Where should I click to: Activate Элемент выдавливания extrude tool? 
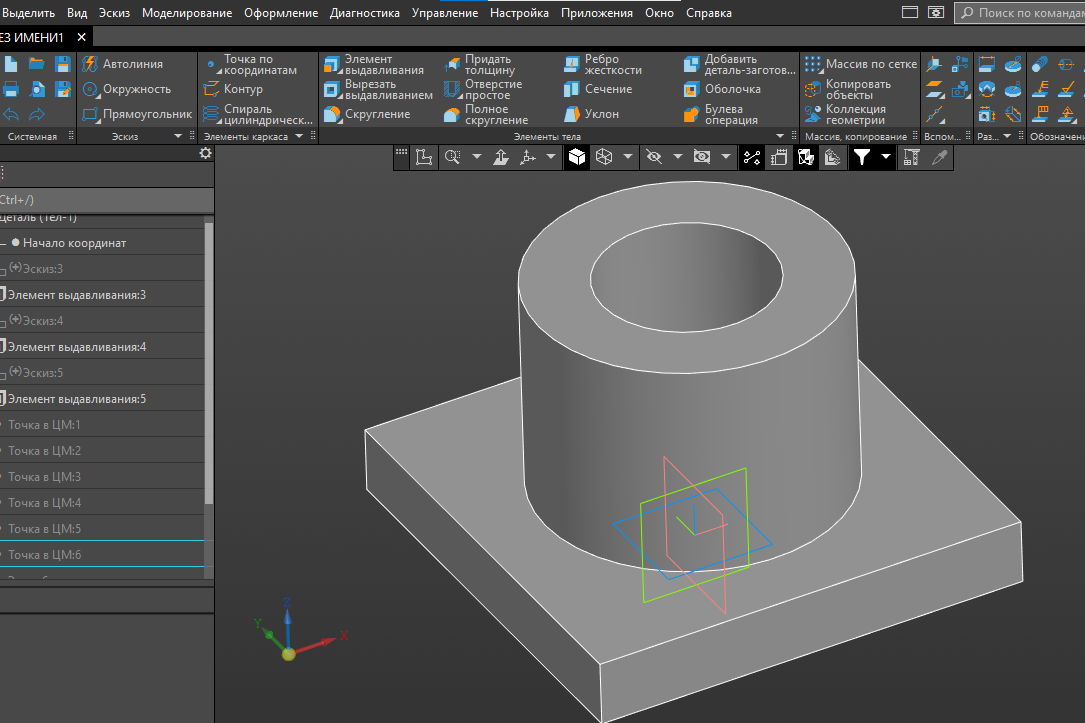[x=374, y=65]
